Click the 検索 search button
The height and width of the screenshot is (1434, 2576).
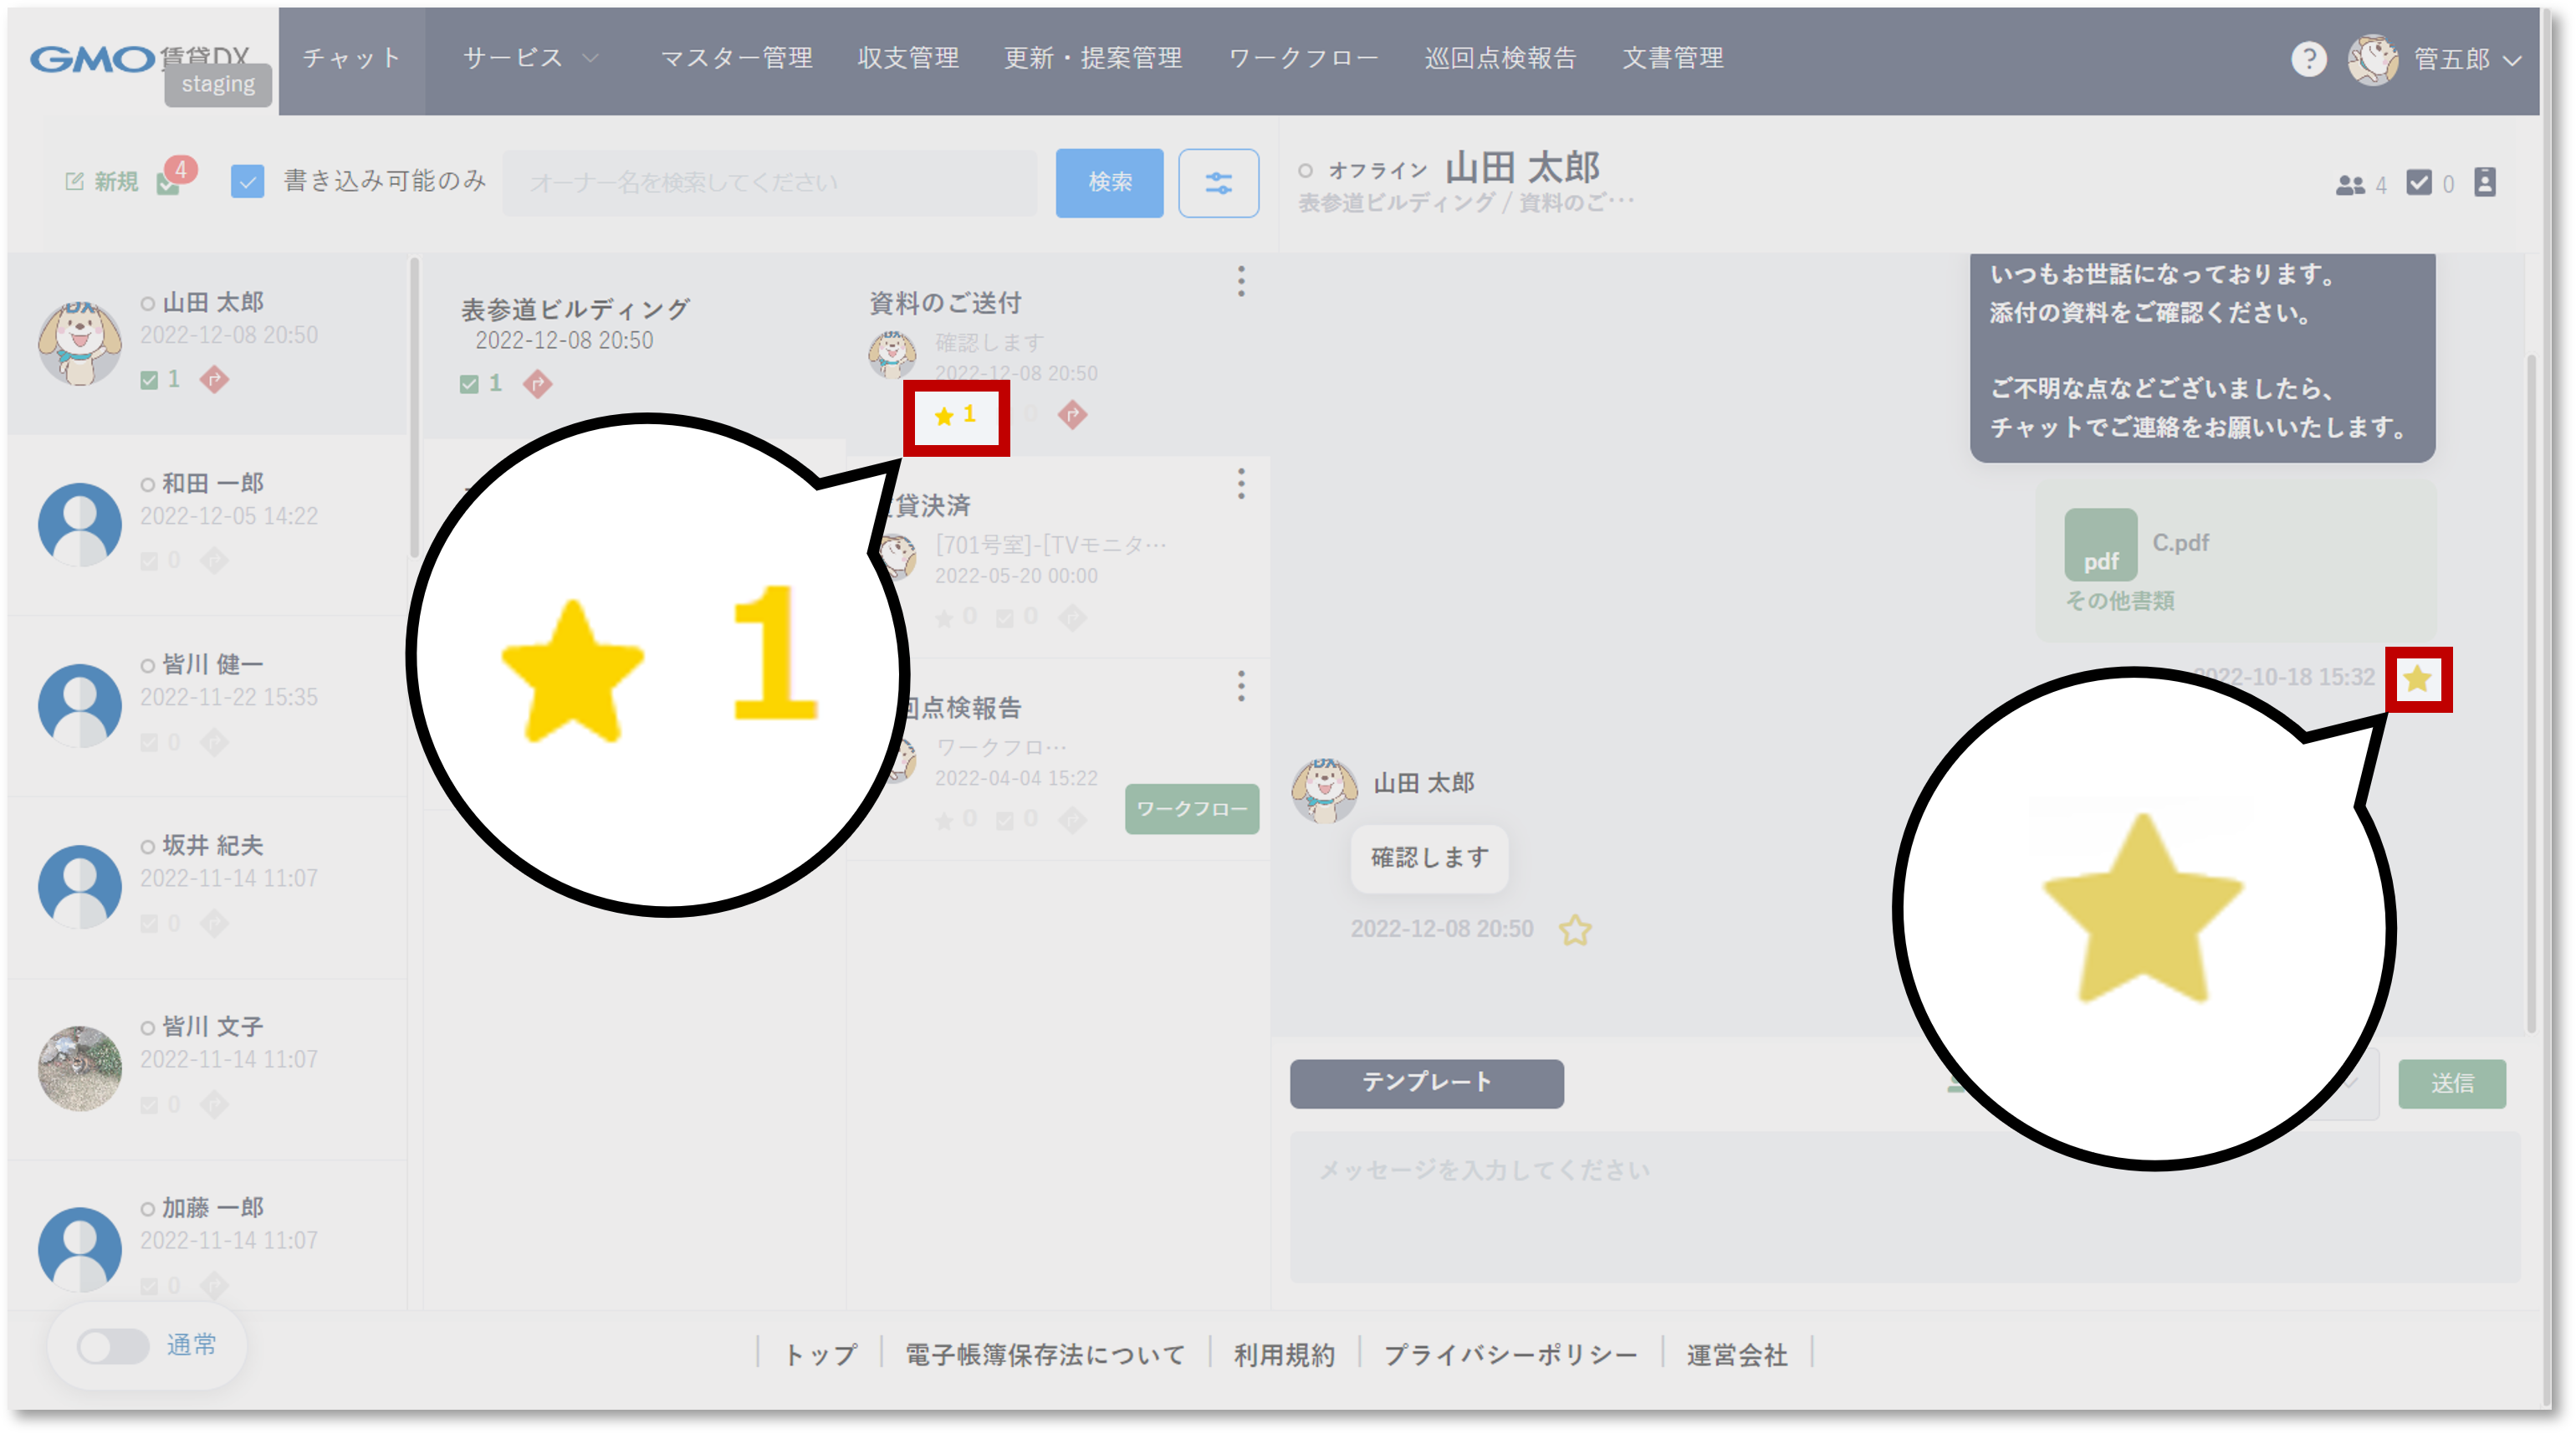(1108, 183)
